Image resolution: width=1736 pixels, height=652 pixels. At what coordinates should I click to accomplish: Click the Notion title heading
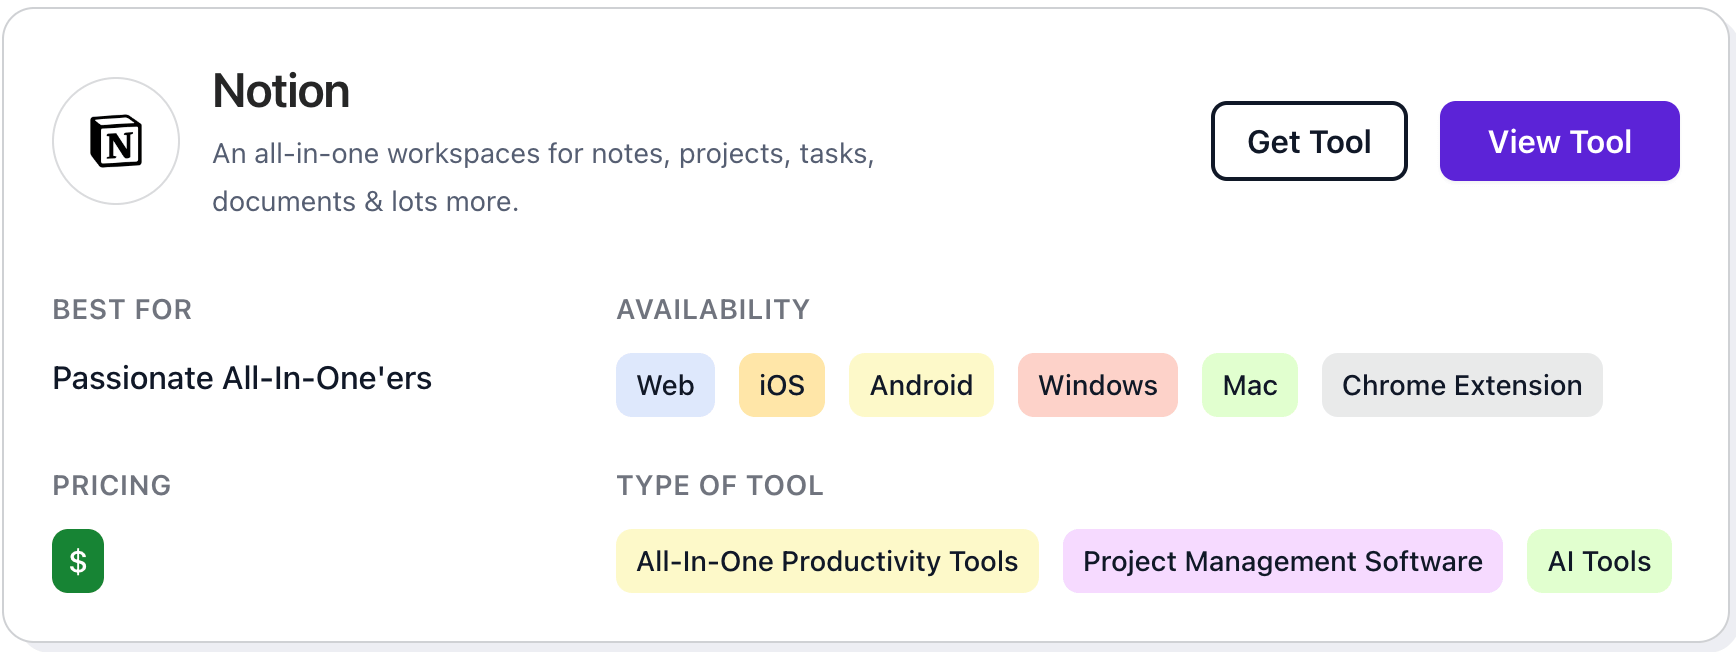281,90
